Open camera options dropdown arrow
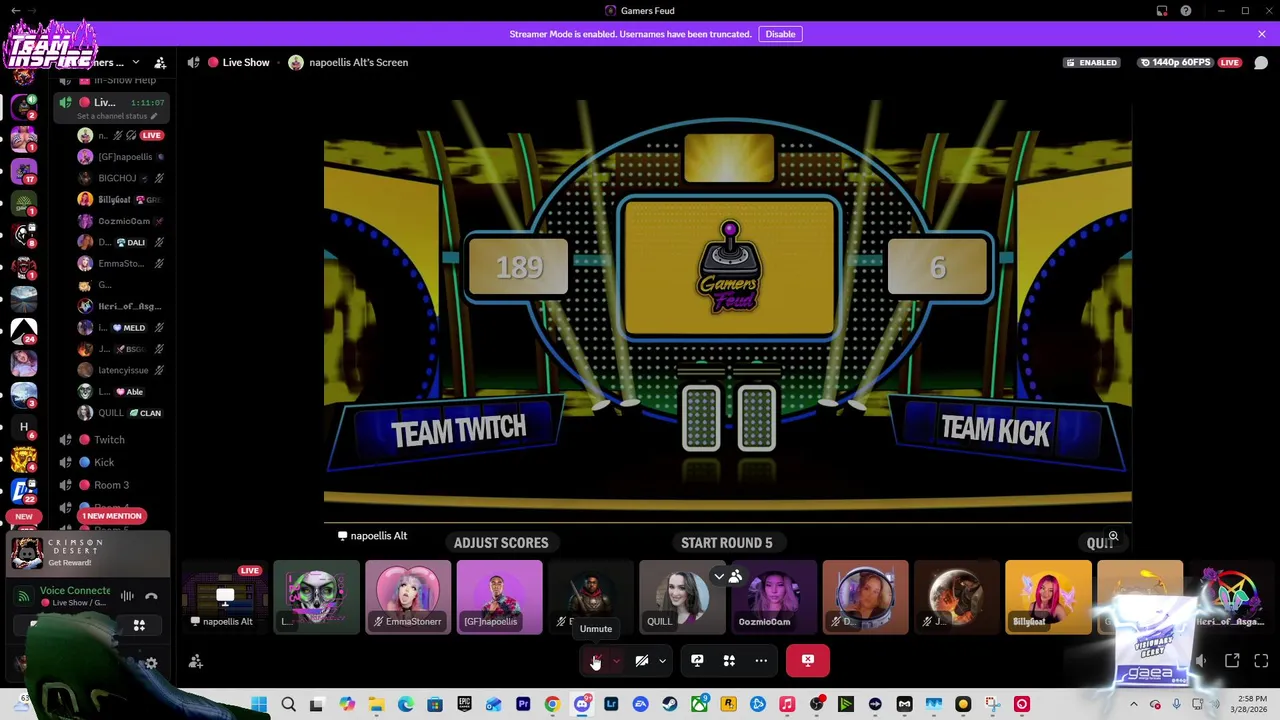The image size is (1280, 720). click(662, 661)
